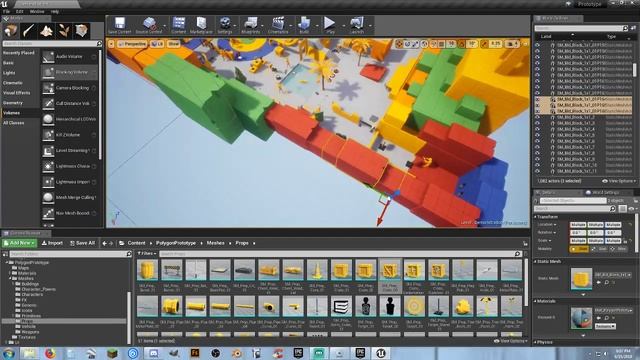This screenshot has height=360, width=640.
Task: Open the Blueprints toolbar menu
Action: pos(251,25)
